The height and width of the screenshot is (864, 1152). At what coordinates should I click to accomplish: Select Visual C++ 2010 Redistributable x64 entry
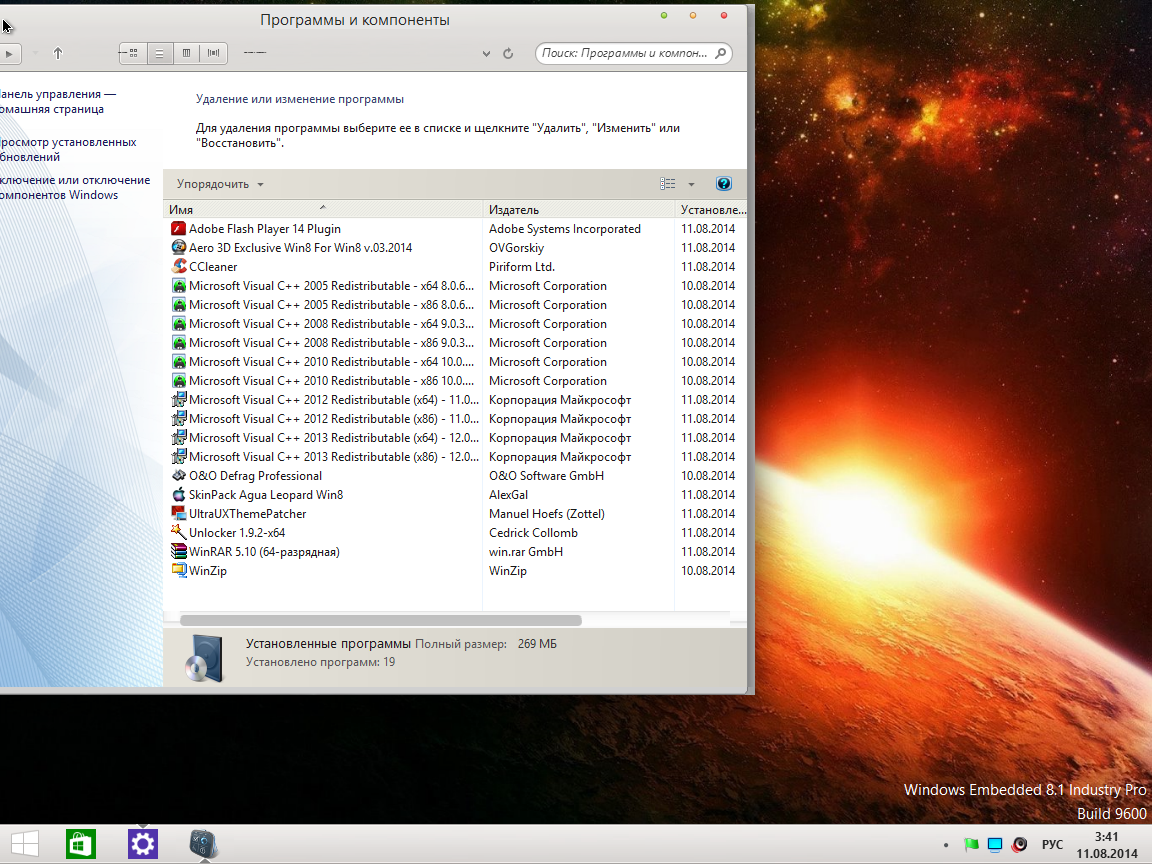[x=331, y=361]
